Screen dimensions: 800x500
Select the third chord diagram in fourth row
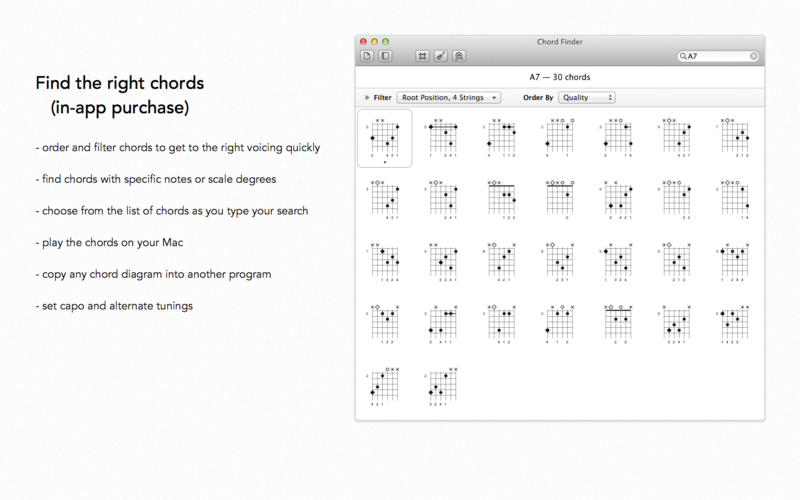coord(501,324)
